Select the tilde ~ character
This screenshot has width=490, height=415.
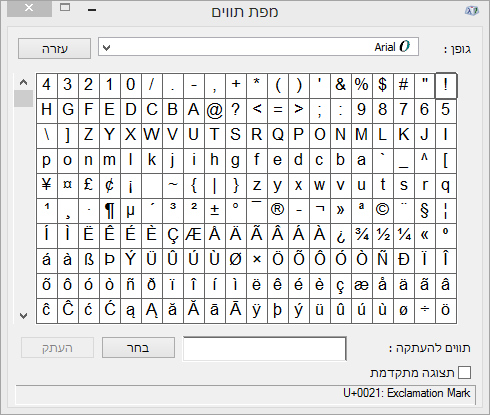(x=173, y=186)
